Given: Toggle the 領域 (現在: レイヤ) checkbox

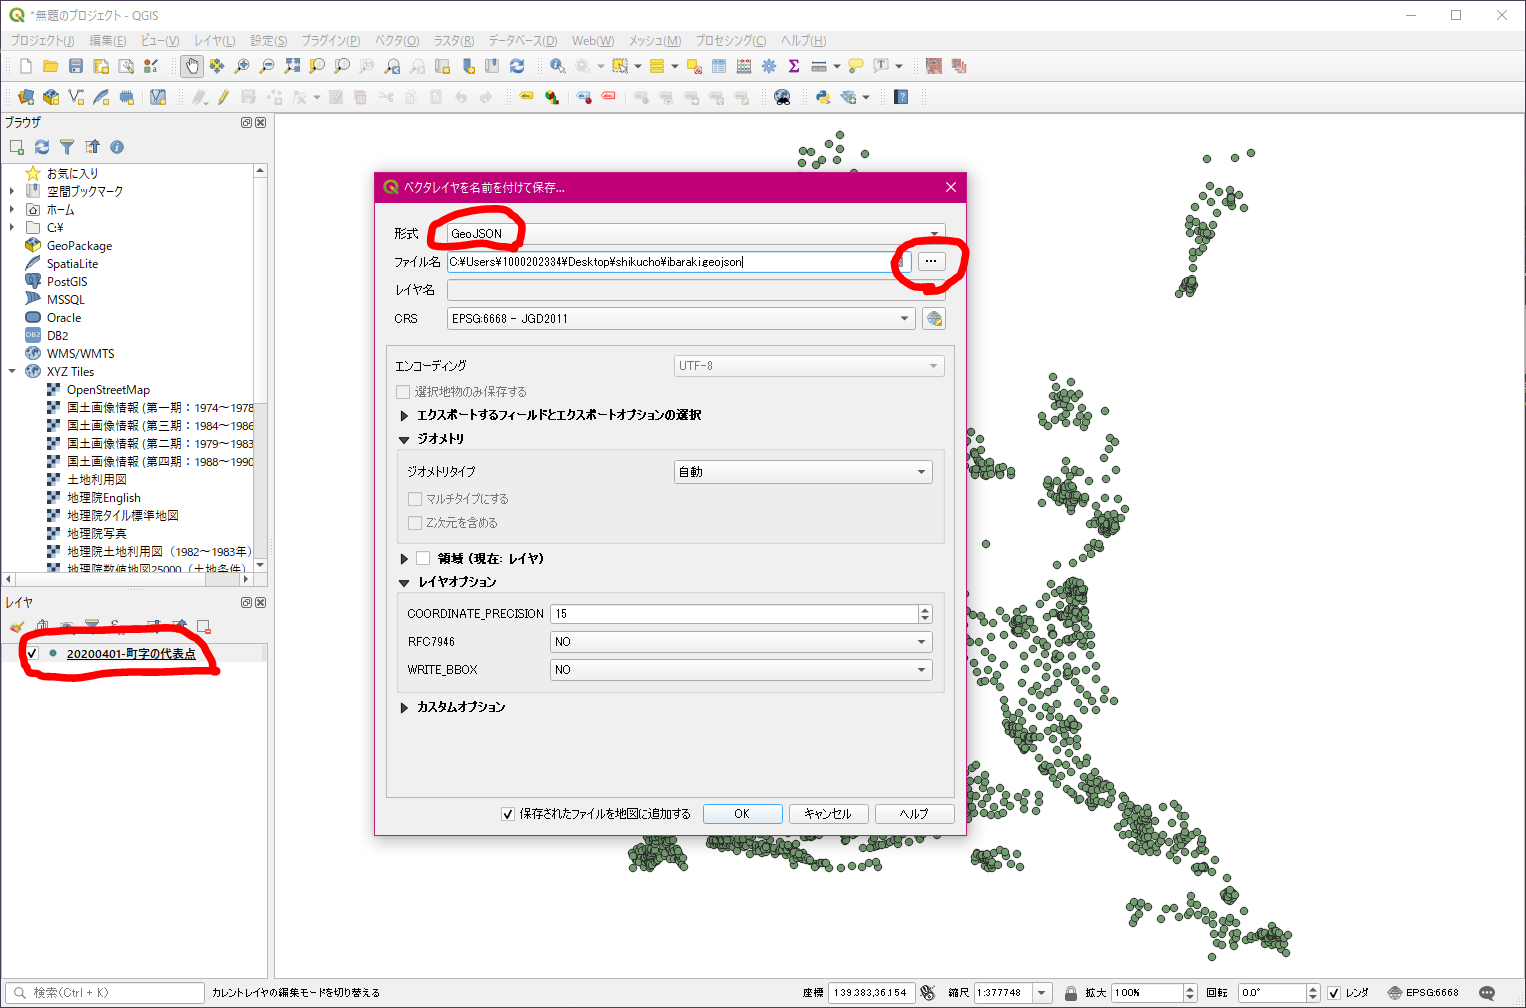Looking at the screenshot, I should 424,559.
